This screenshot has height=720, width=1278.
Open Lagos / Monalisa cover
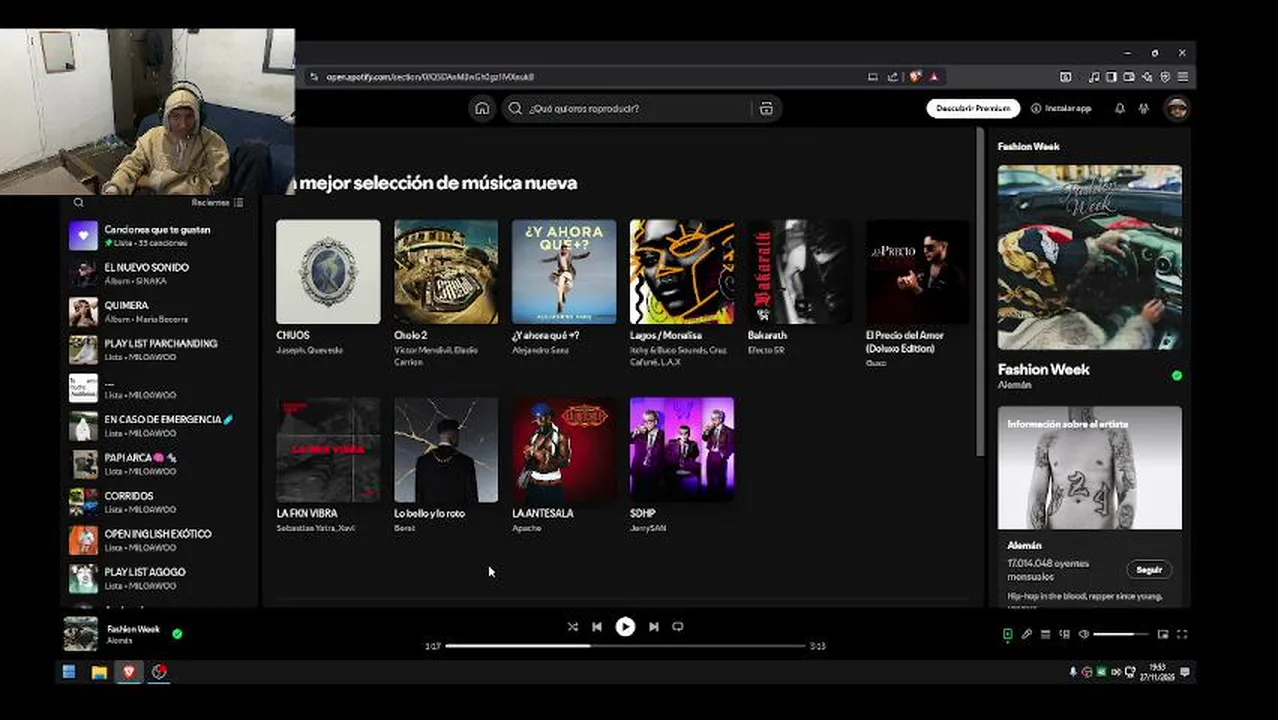pos(682,272)
